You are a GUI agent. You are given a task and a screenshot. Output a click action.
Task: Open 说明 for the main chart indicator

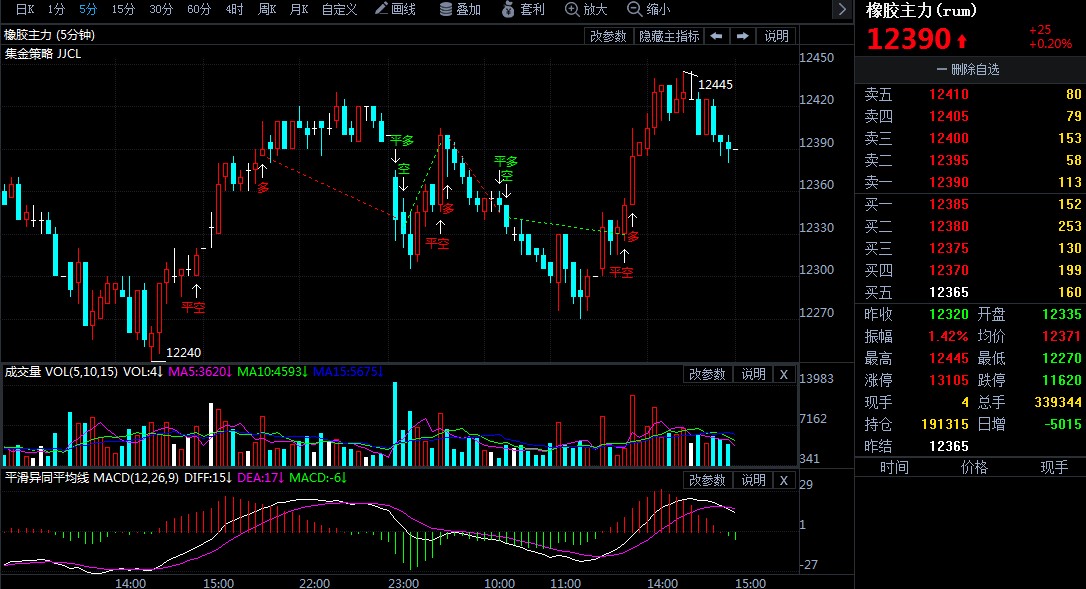click(776, 36)
